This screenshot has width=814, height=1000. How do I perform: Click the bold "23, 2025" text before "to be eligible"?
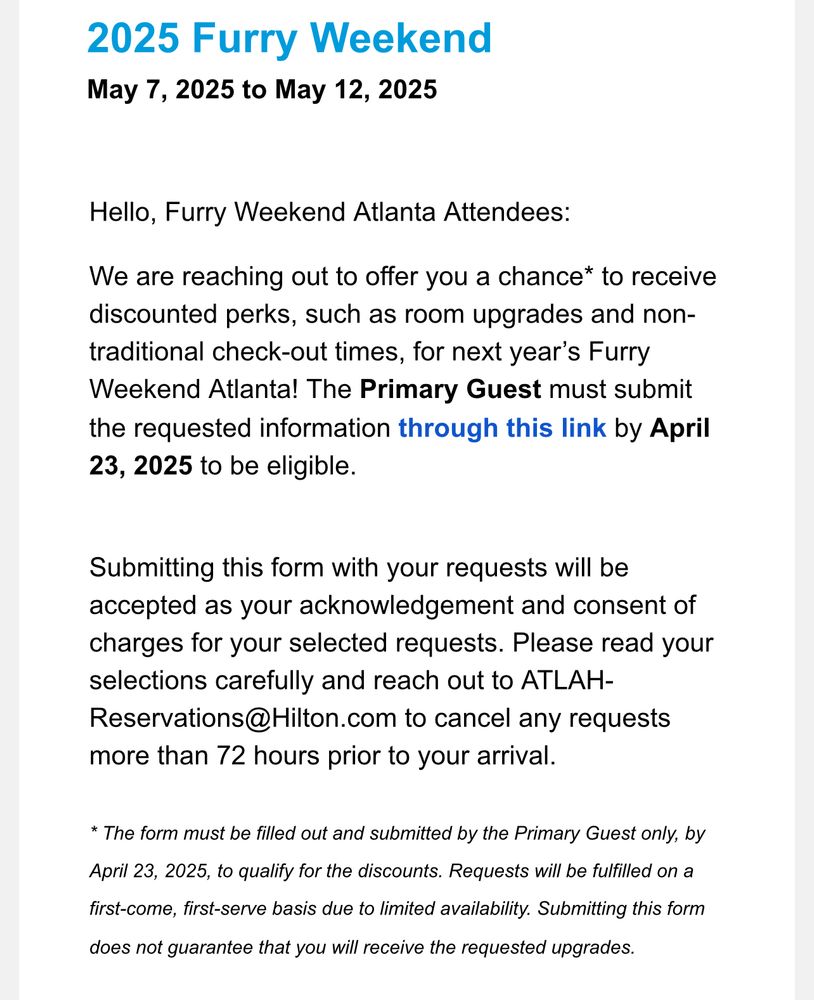pos(141,466)
